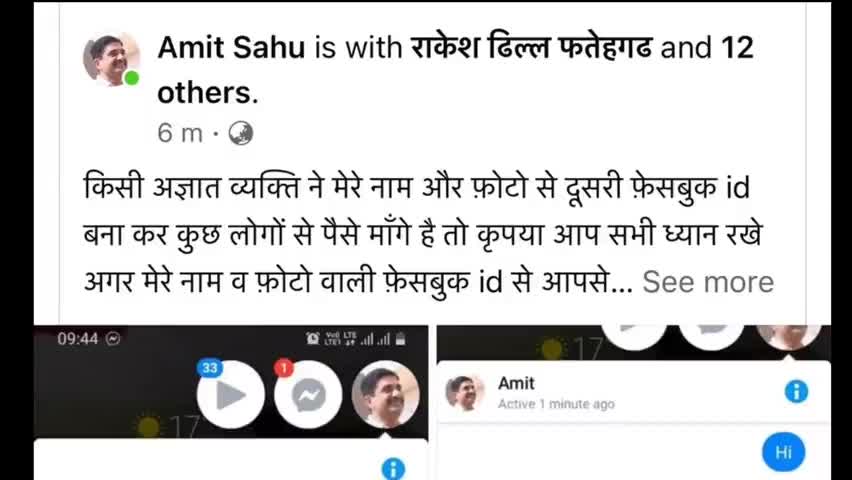The image size is (852, 480).
Task: Tap the play chat head with 33 badge
Action: point(230,395)
